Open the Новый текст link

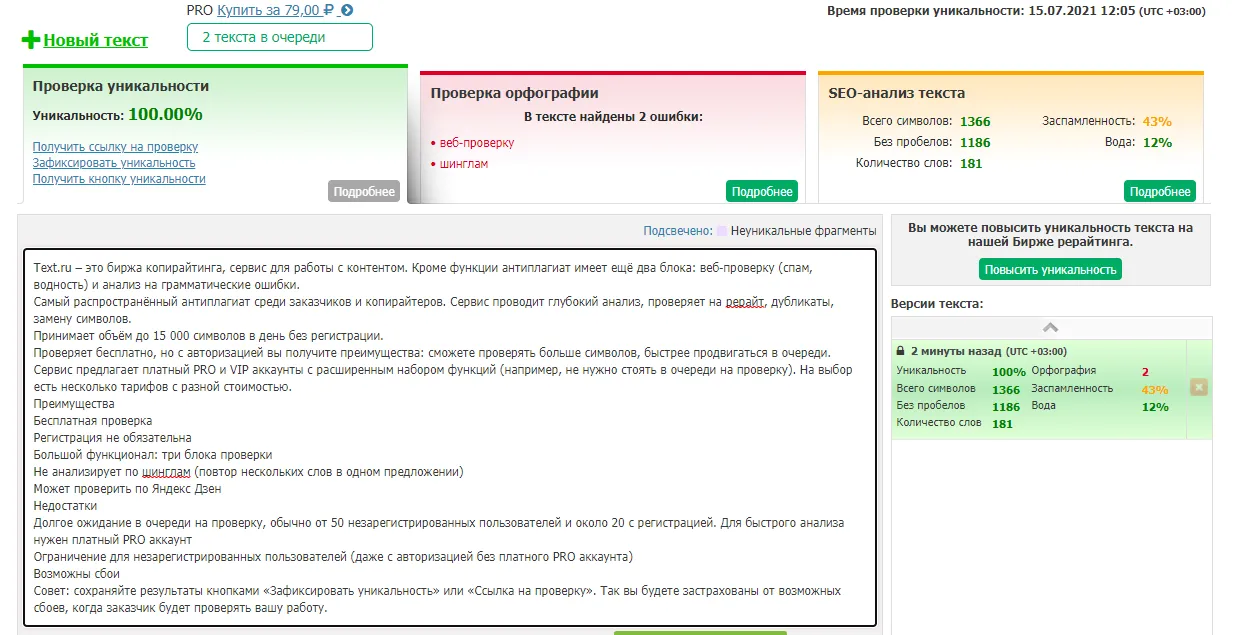(95, 40)
